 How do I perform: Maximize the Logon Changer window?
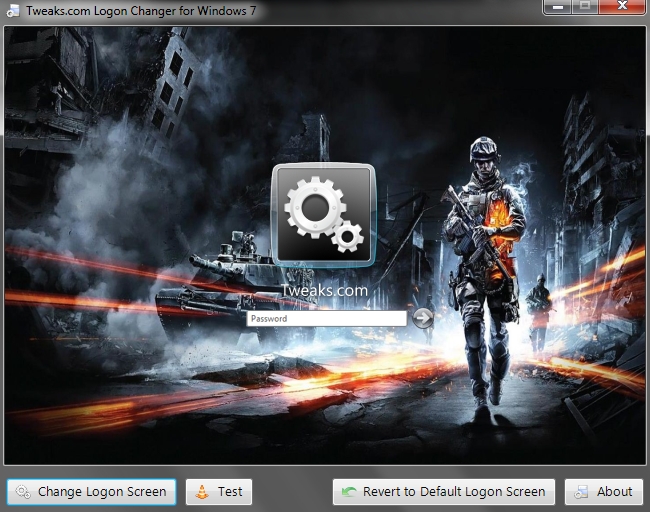(585, 6)
